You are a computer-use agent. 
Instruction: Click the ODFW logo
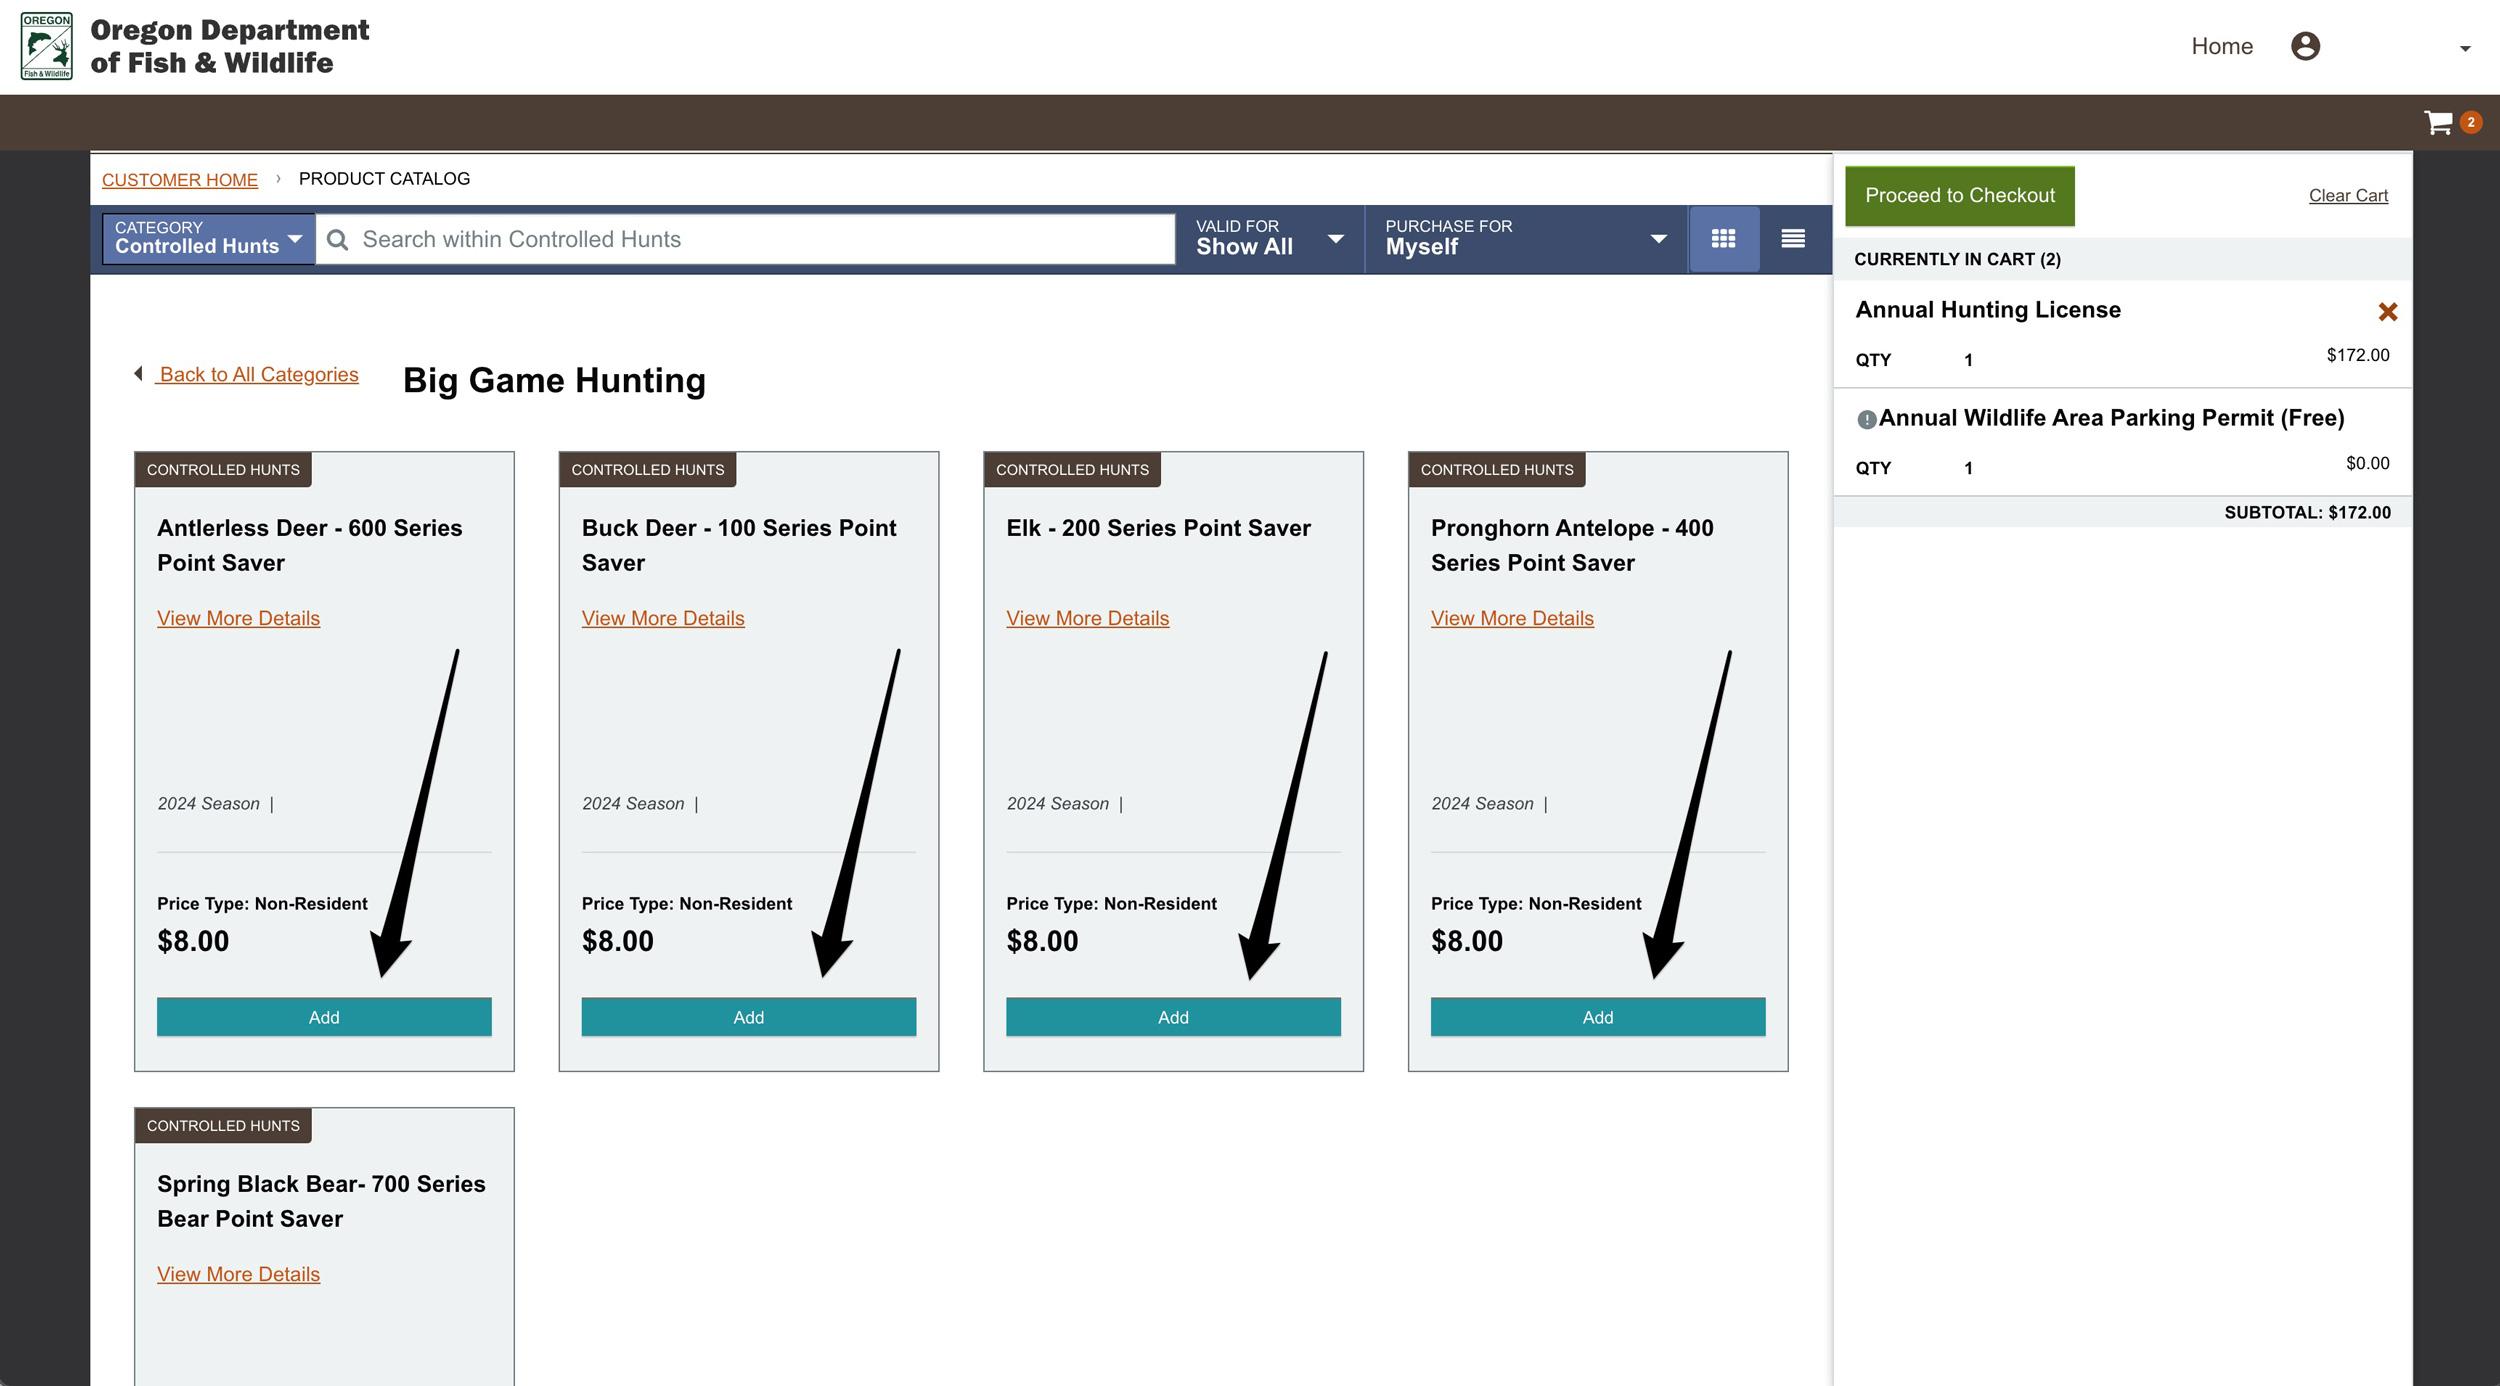[x=45, y=44]
